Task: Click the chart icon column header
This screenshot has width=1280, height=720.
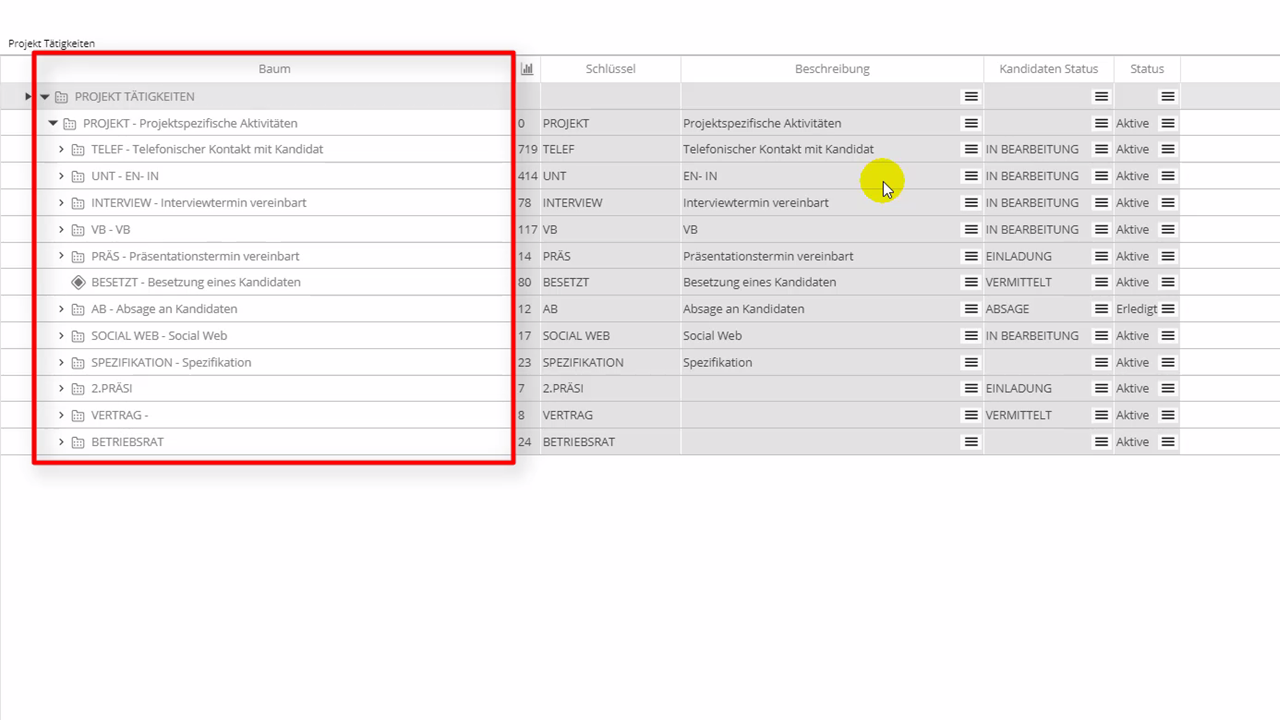Action: [527, 69]
